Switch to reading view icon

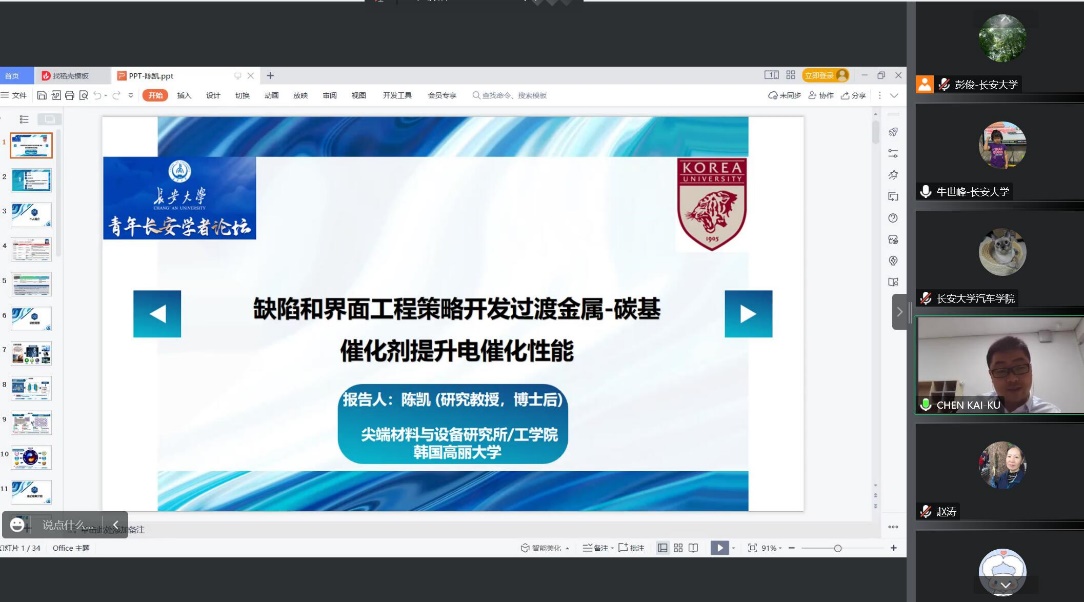tap(693, 548)
